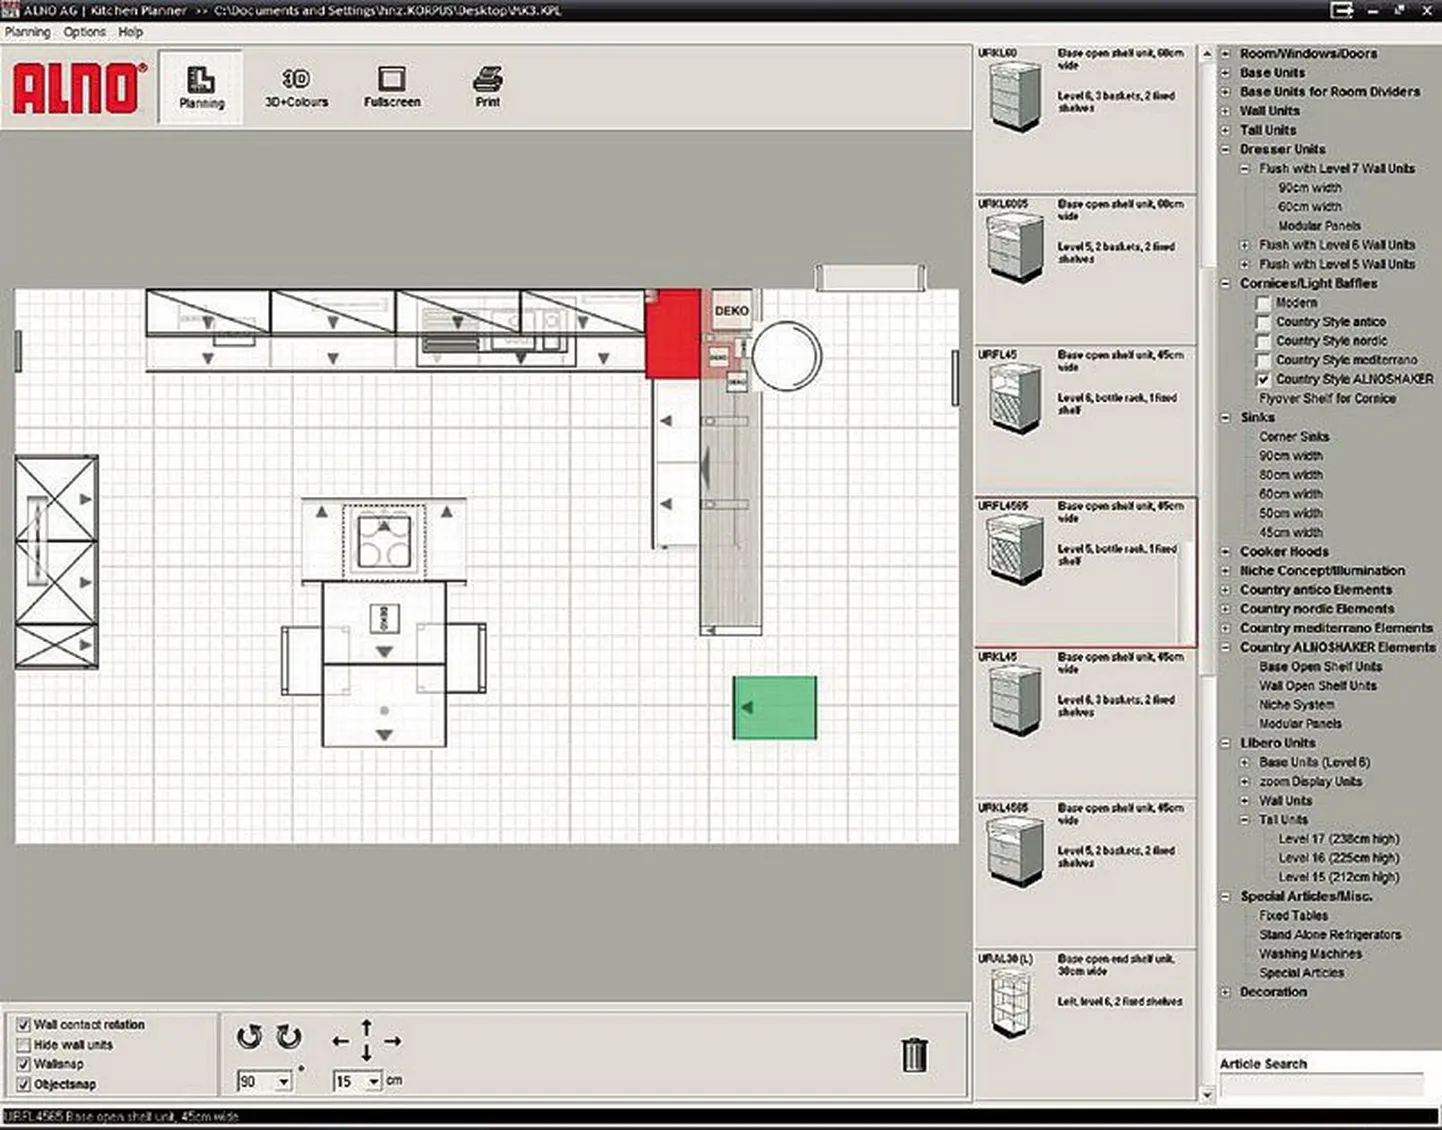Select Fixed Tables tree item
1442x1130 pixels.
point(1293,916)
